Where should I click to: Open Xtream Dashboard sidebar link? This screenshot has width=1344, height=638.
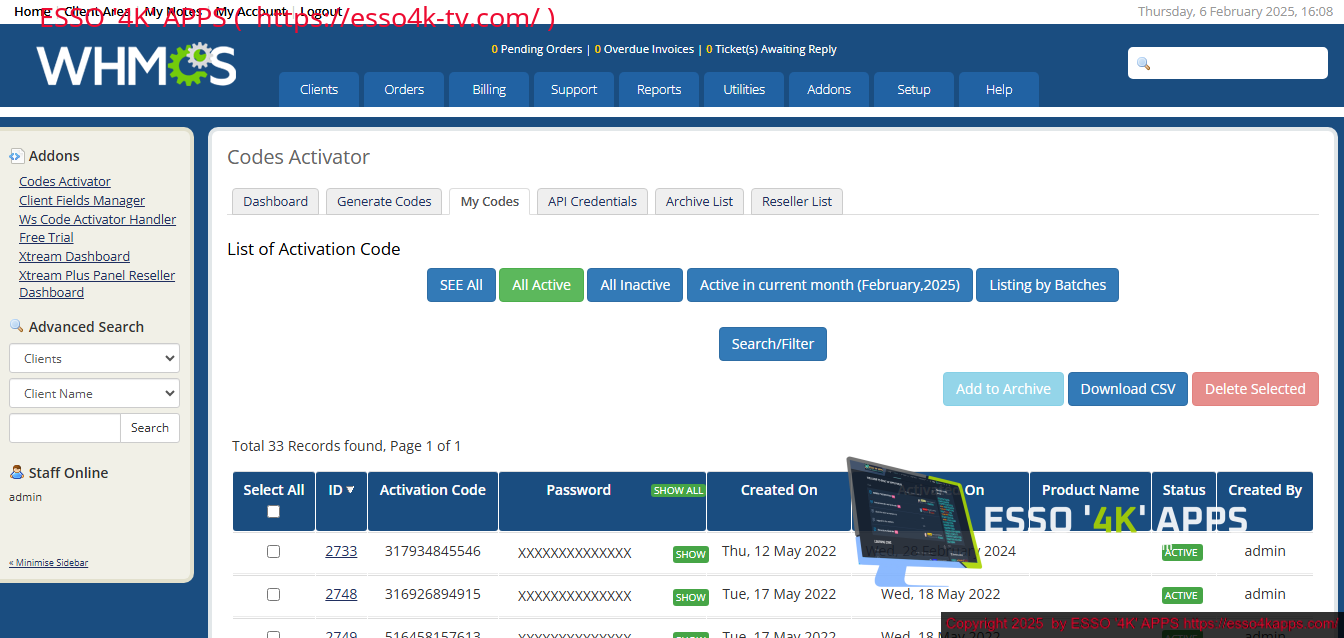[x=74, y=256]
